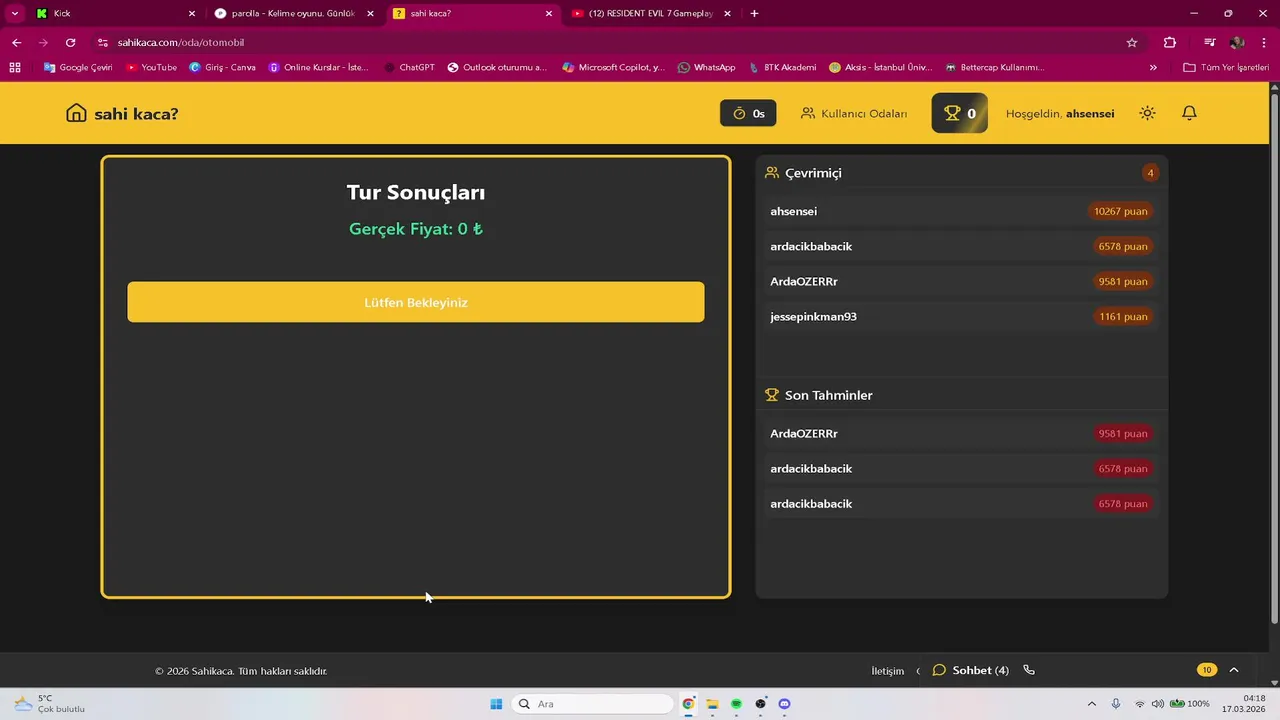Open the apps grid in bookmarks bar
Viewport: 1280px width, 720px height.
point(14,67)
